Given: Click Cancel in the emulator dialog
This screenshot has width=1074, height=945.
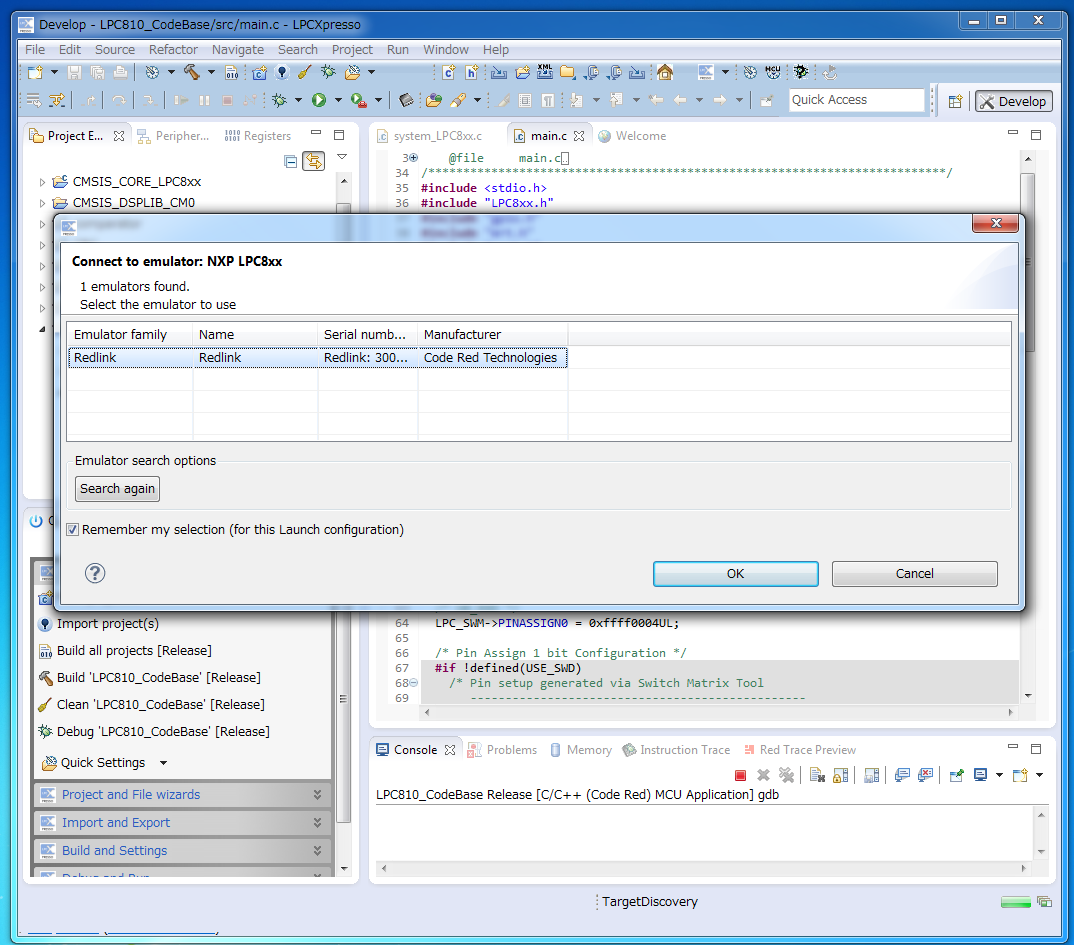Looking at the screenshot, I should (x=914, y=574).
